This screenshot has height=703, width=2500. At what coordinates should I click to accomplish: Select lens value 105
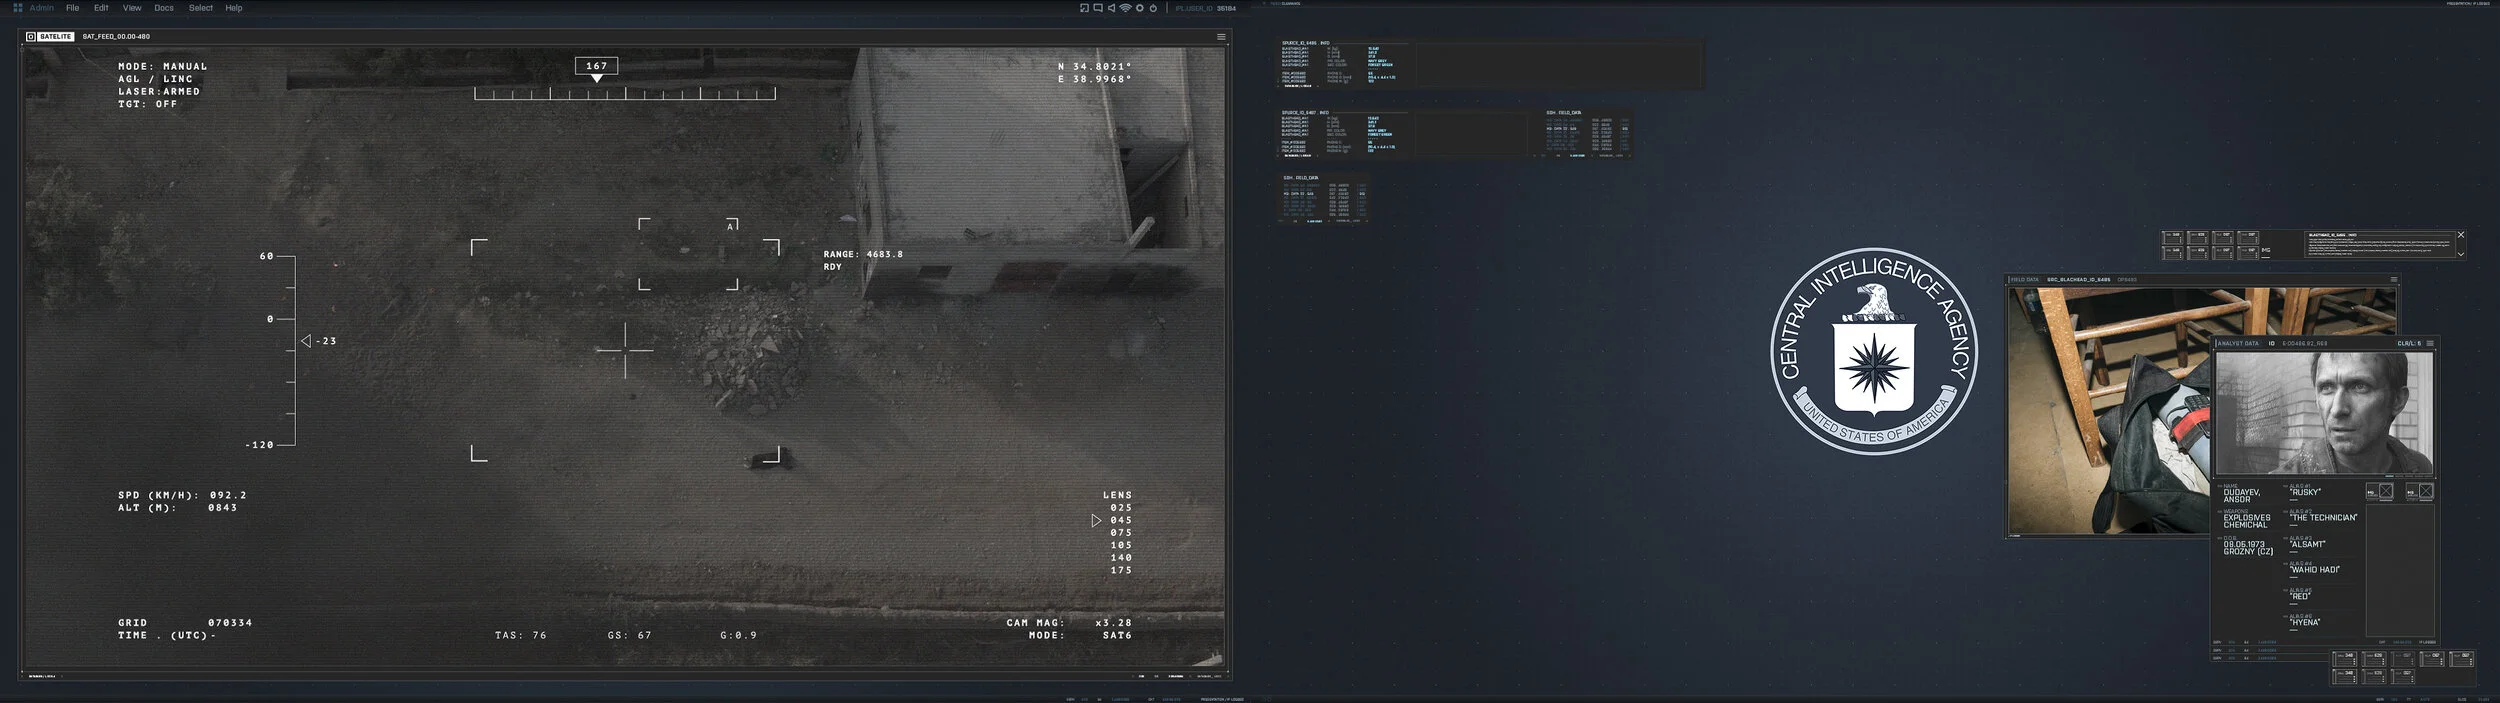click(x=1121, y=545)
